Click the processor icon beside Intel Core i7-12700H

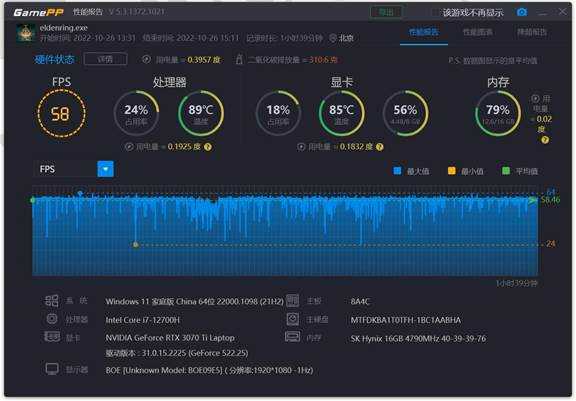(52, 319)
